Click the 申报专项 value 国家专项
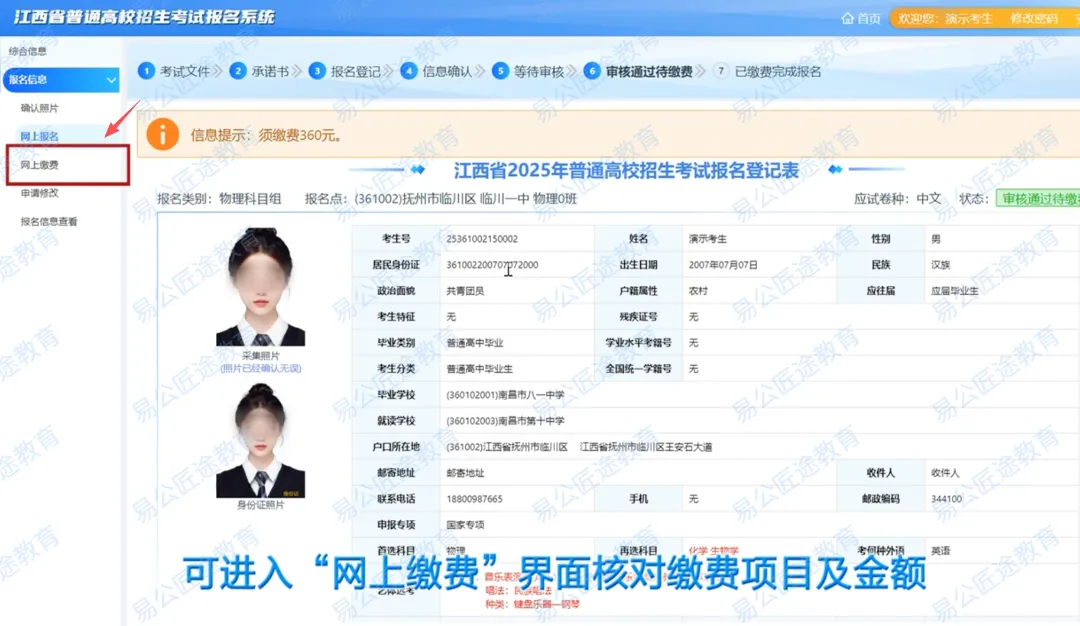The image size is (1080, 626). [x=465, y=525]
